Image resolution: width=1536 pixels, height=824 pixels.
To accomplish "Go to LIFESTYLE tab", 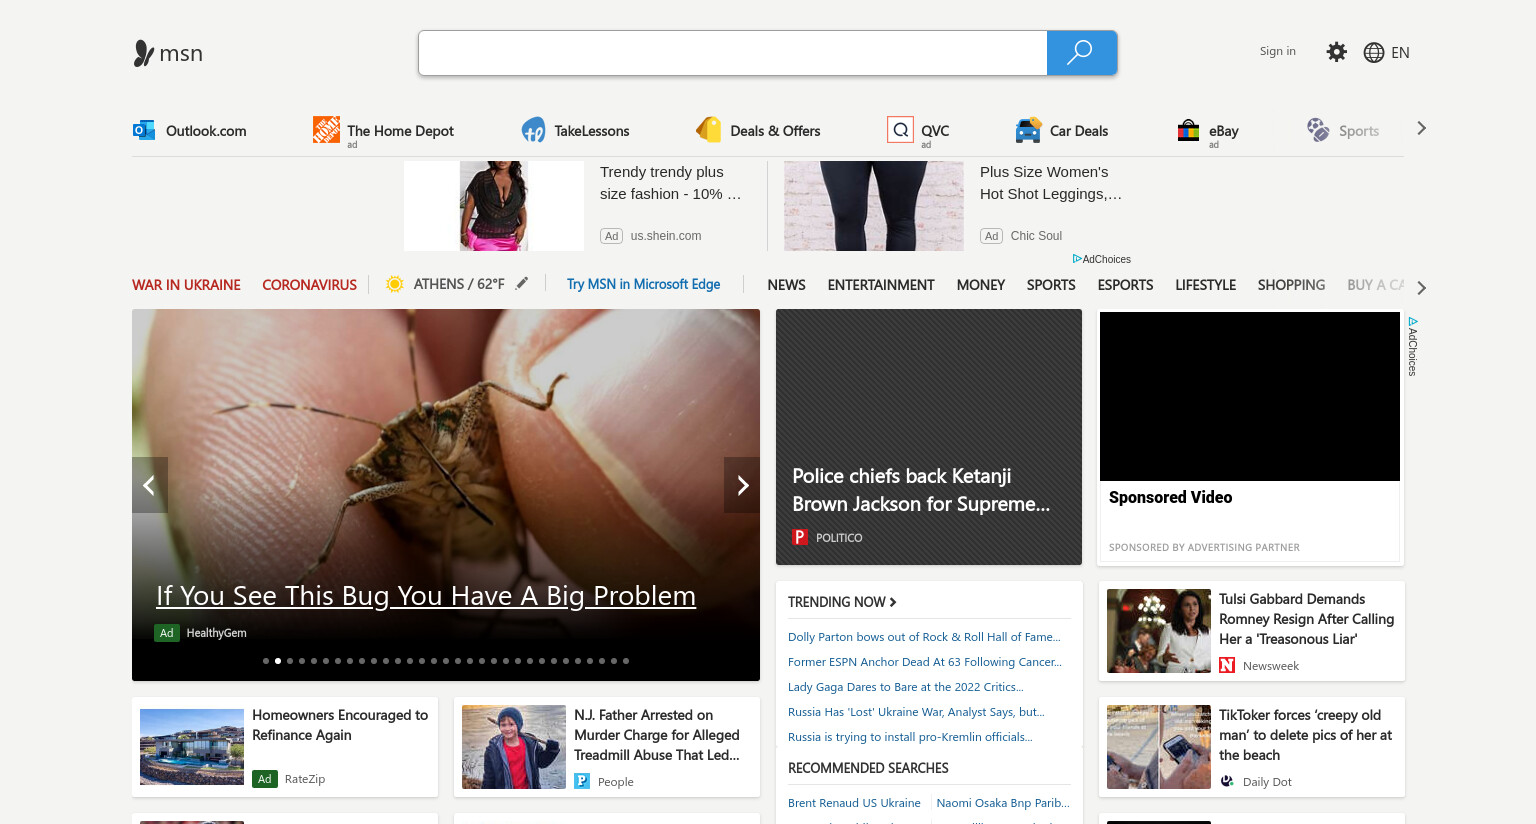I will tap(1205, 285).
